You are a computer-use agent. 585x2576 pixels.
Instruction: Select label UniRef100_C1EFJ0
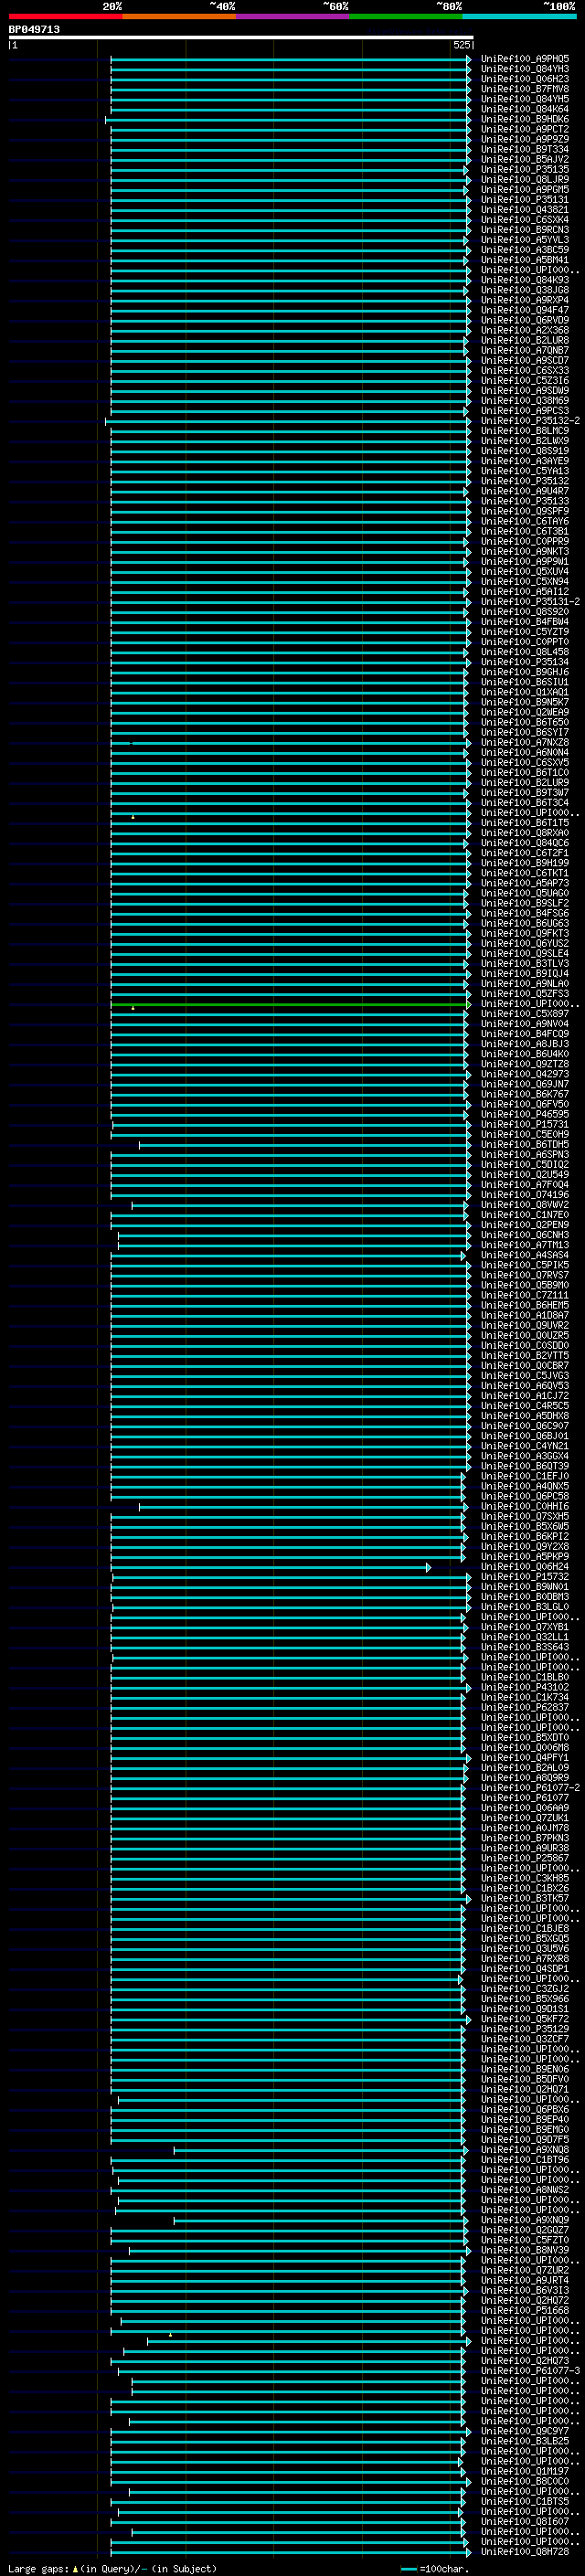click(x=525, y=1476)
